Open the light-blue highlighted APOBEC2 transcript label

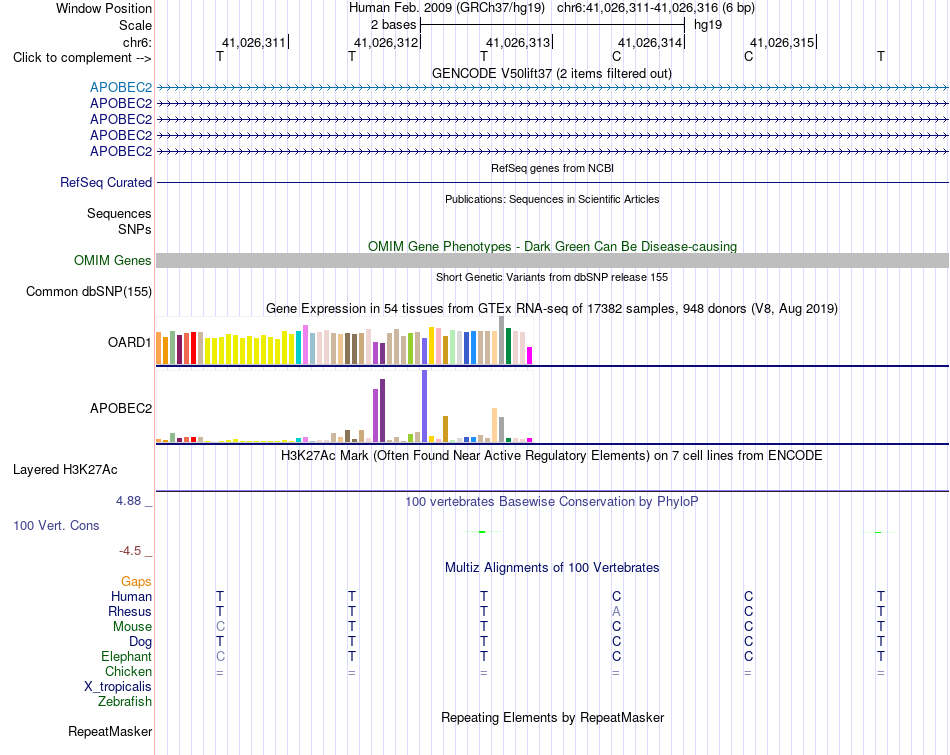121,87
